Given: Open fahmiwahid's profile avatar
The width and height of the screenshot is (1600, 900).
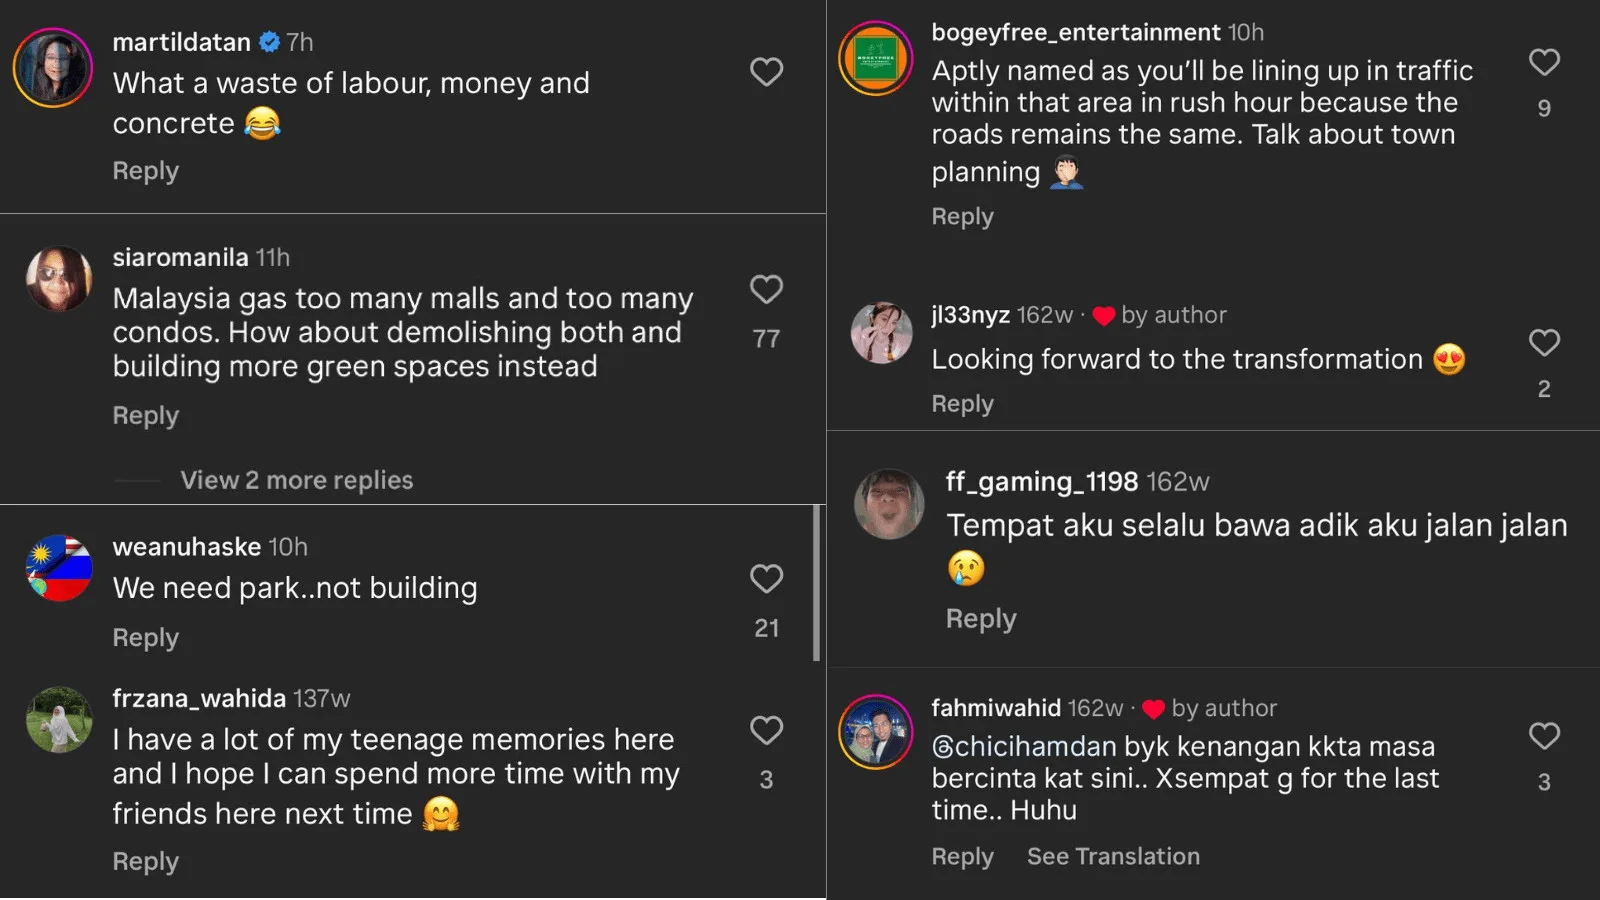Looking at the screenshot, I should (x=875, y=732).
